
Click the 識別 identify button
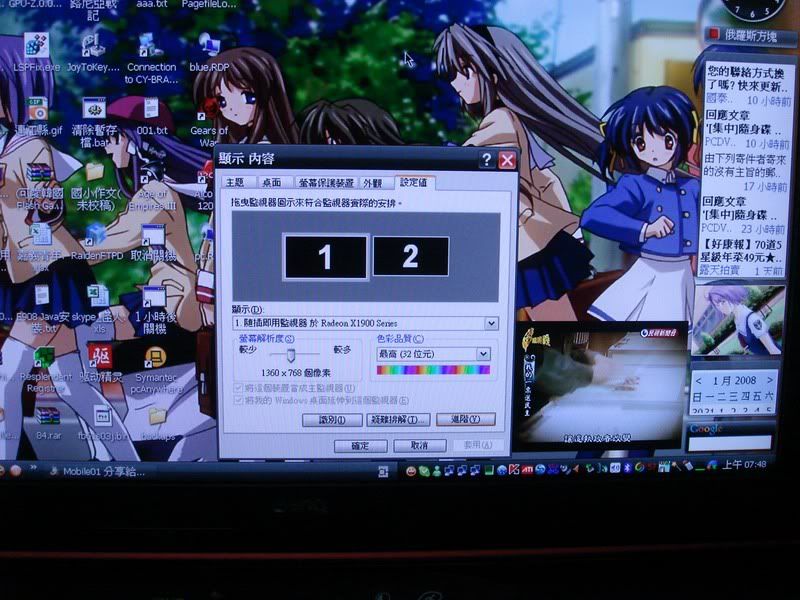coord(332,420)
